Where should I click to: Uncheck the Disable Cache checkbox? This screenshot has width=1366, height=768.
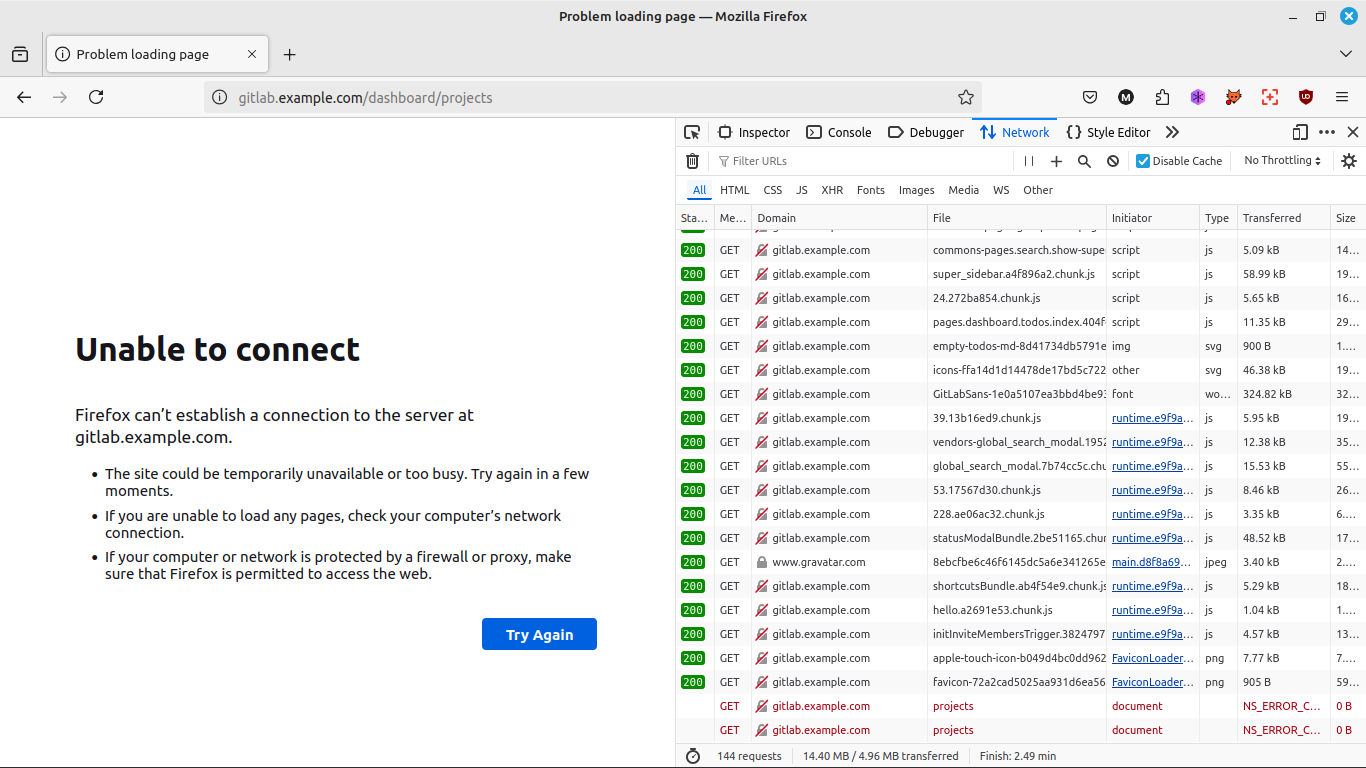click(1143, 161)
